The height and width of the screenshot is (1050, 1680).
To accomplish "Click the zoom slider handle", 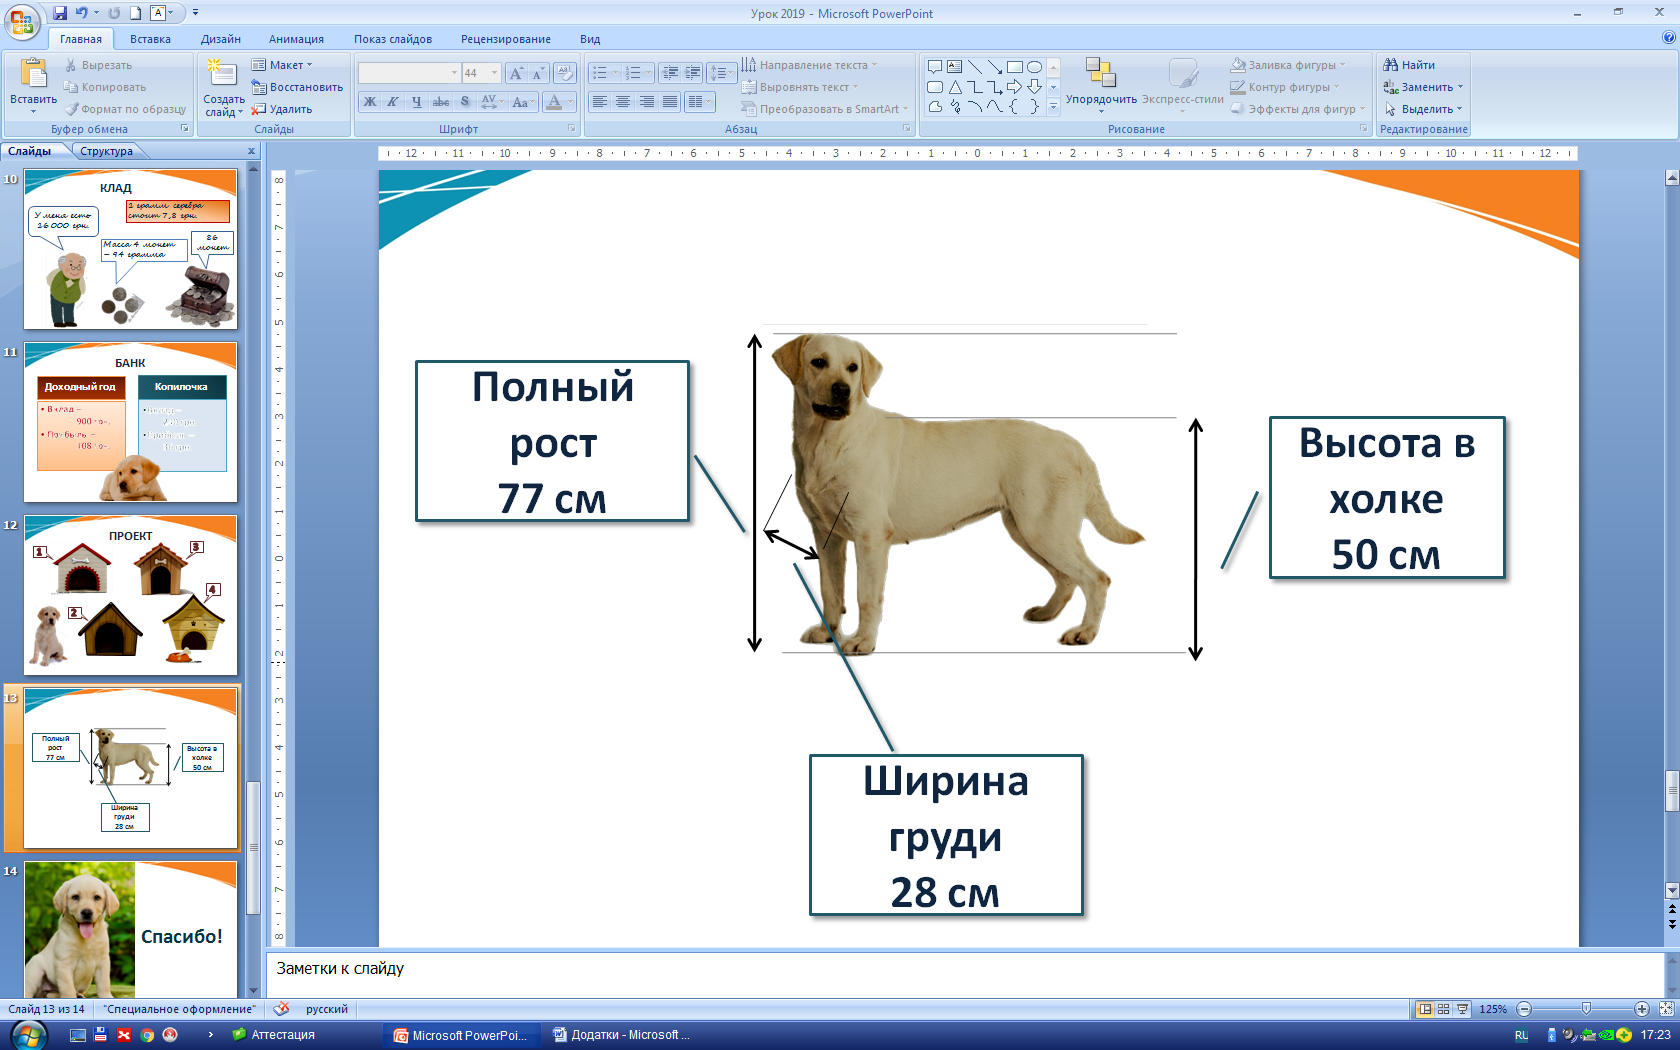I will pyautogui.click(x=1586, y=1009).
